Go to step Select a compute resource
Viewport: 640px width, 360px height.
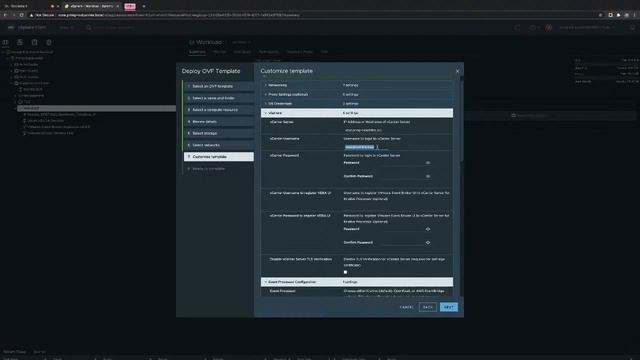pos(218,110)
